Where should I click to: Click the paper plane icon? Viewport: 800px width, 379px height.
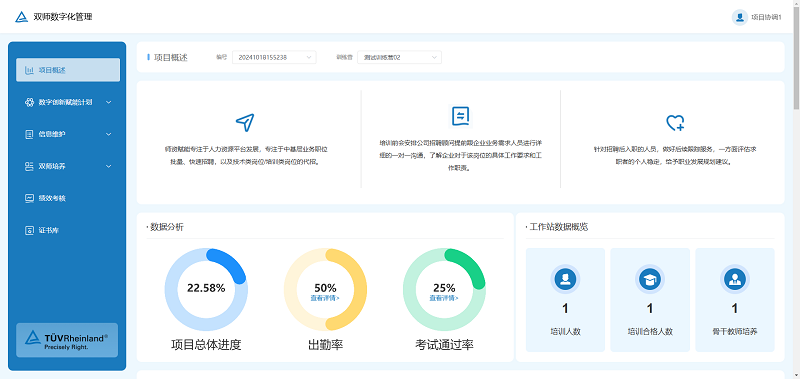coord(245,122)
